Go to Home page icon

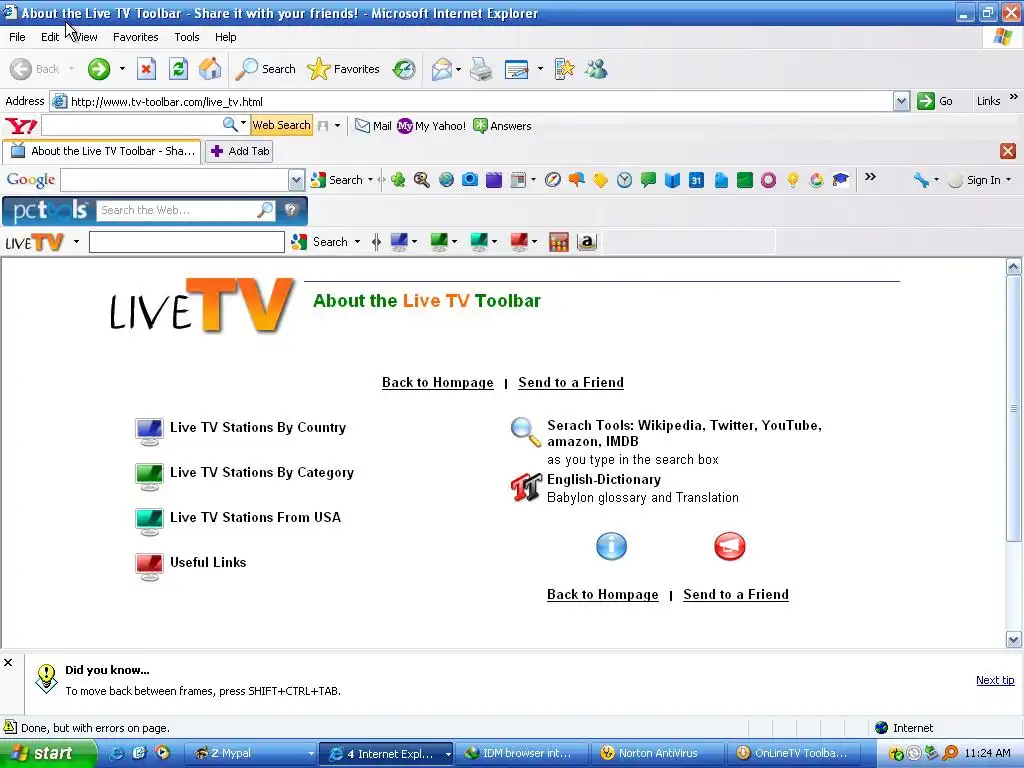tap(210, 69)
